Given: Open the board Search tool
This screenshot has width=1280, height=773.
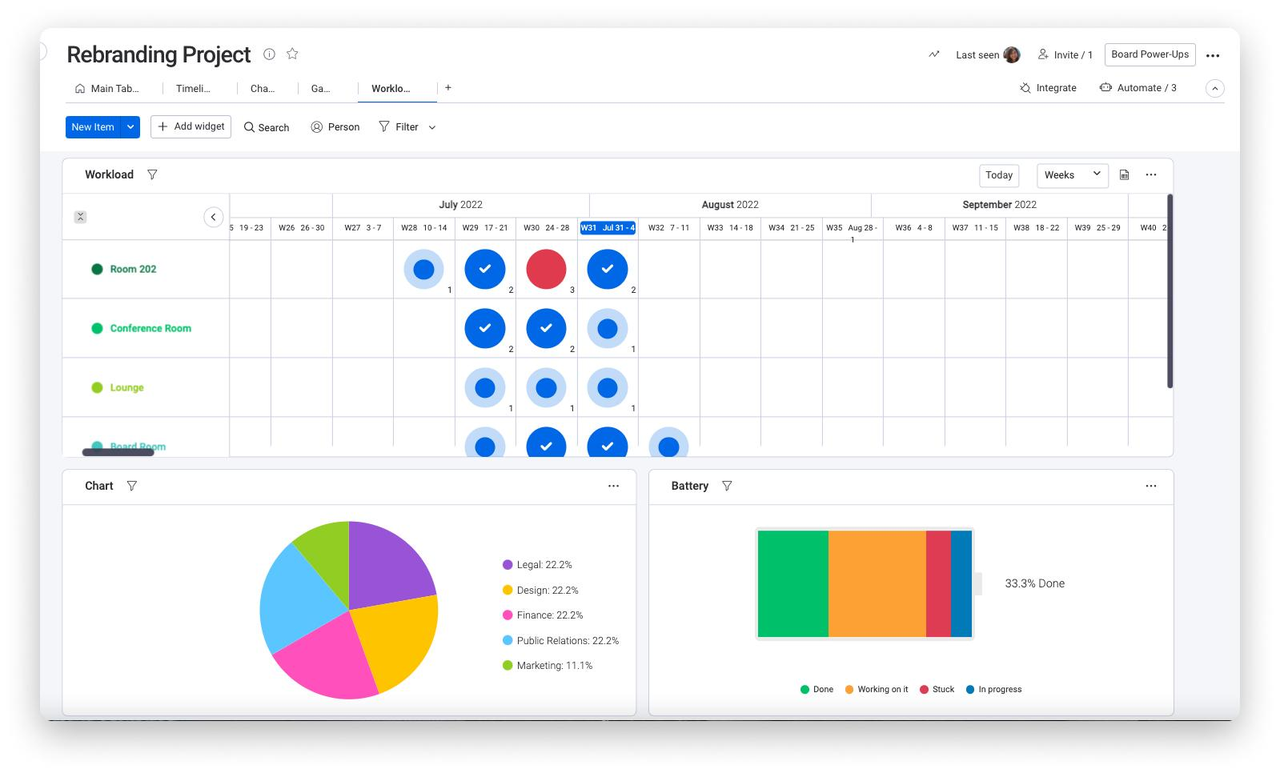Looking at the screenshot, I should click(x=266, y=127).
